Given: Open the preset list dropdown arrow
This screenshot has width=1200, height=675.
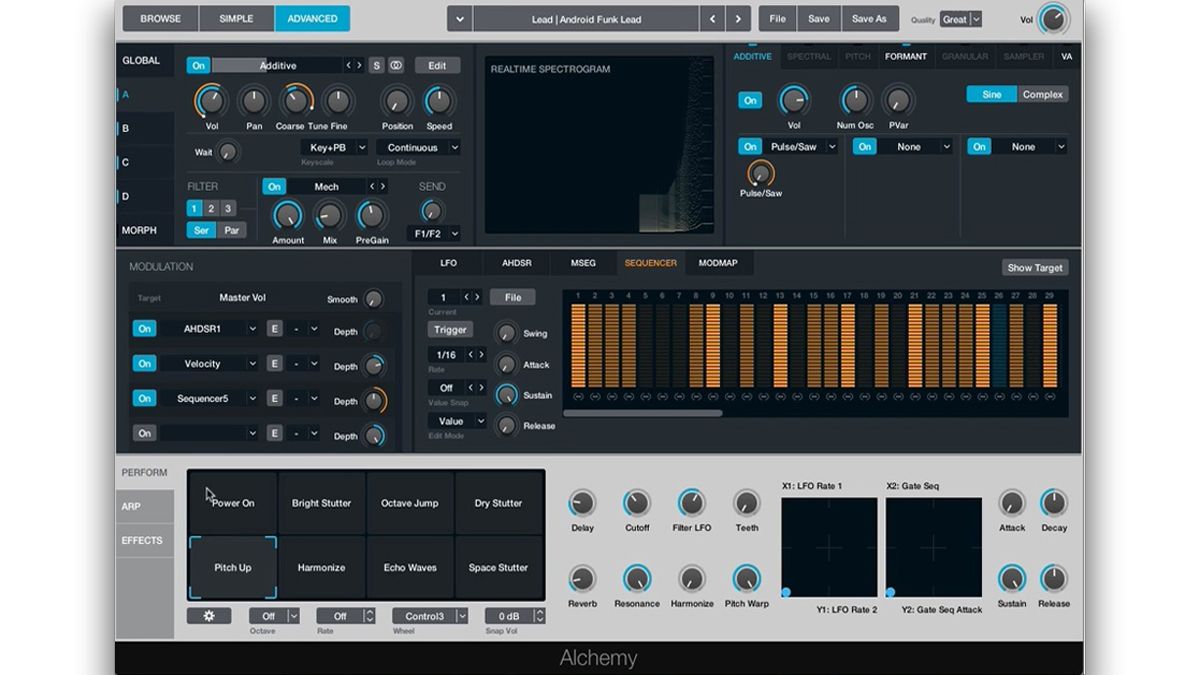Looking at the screenshot, I should (x=459, y=19).
